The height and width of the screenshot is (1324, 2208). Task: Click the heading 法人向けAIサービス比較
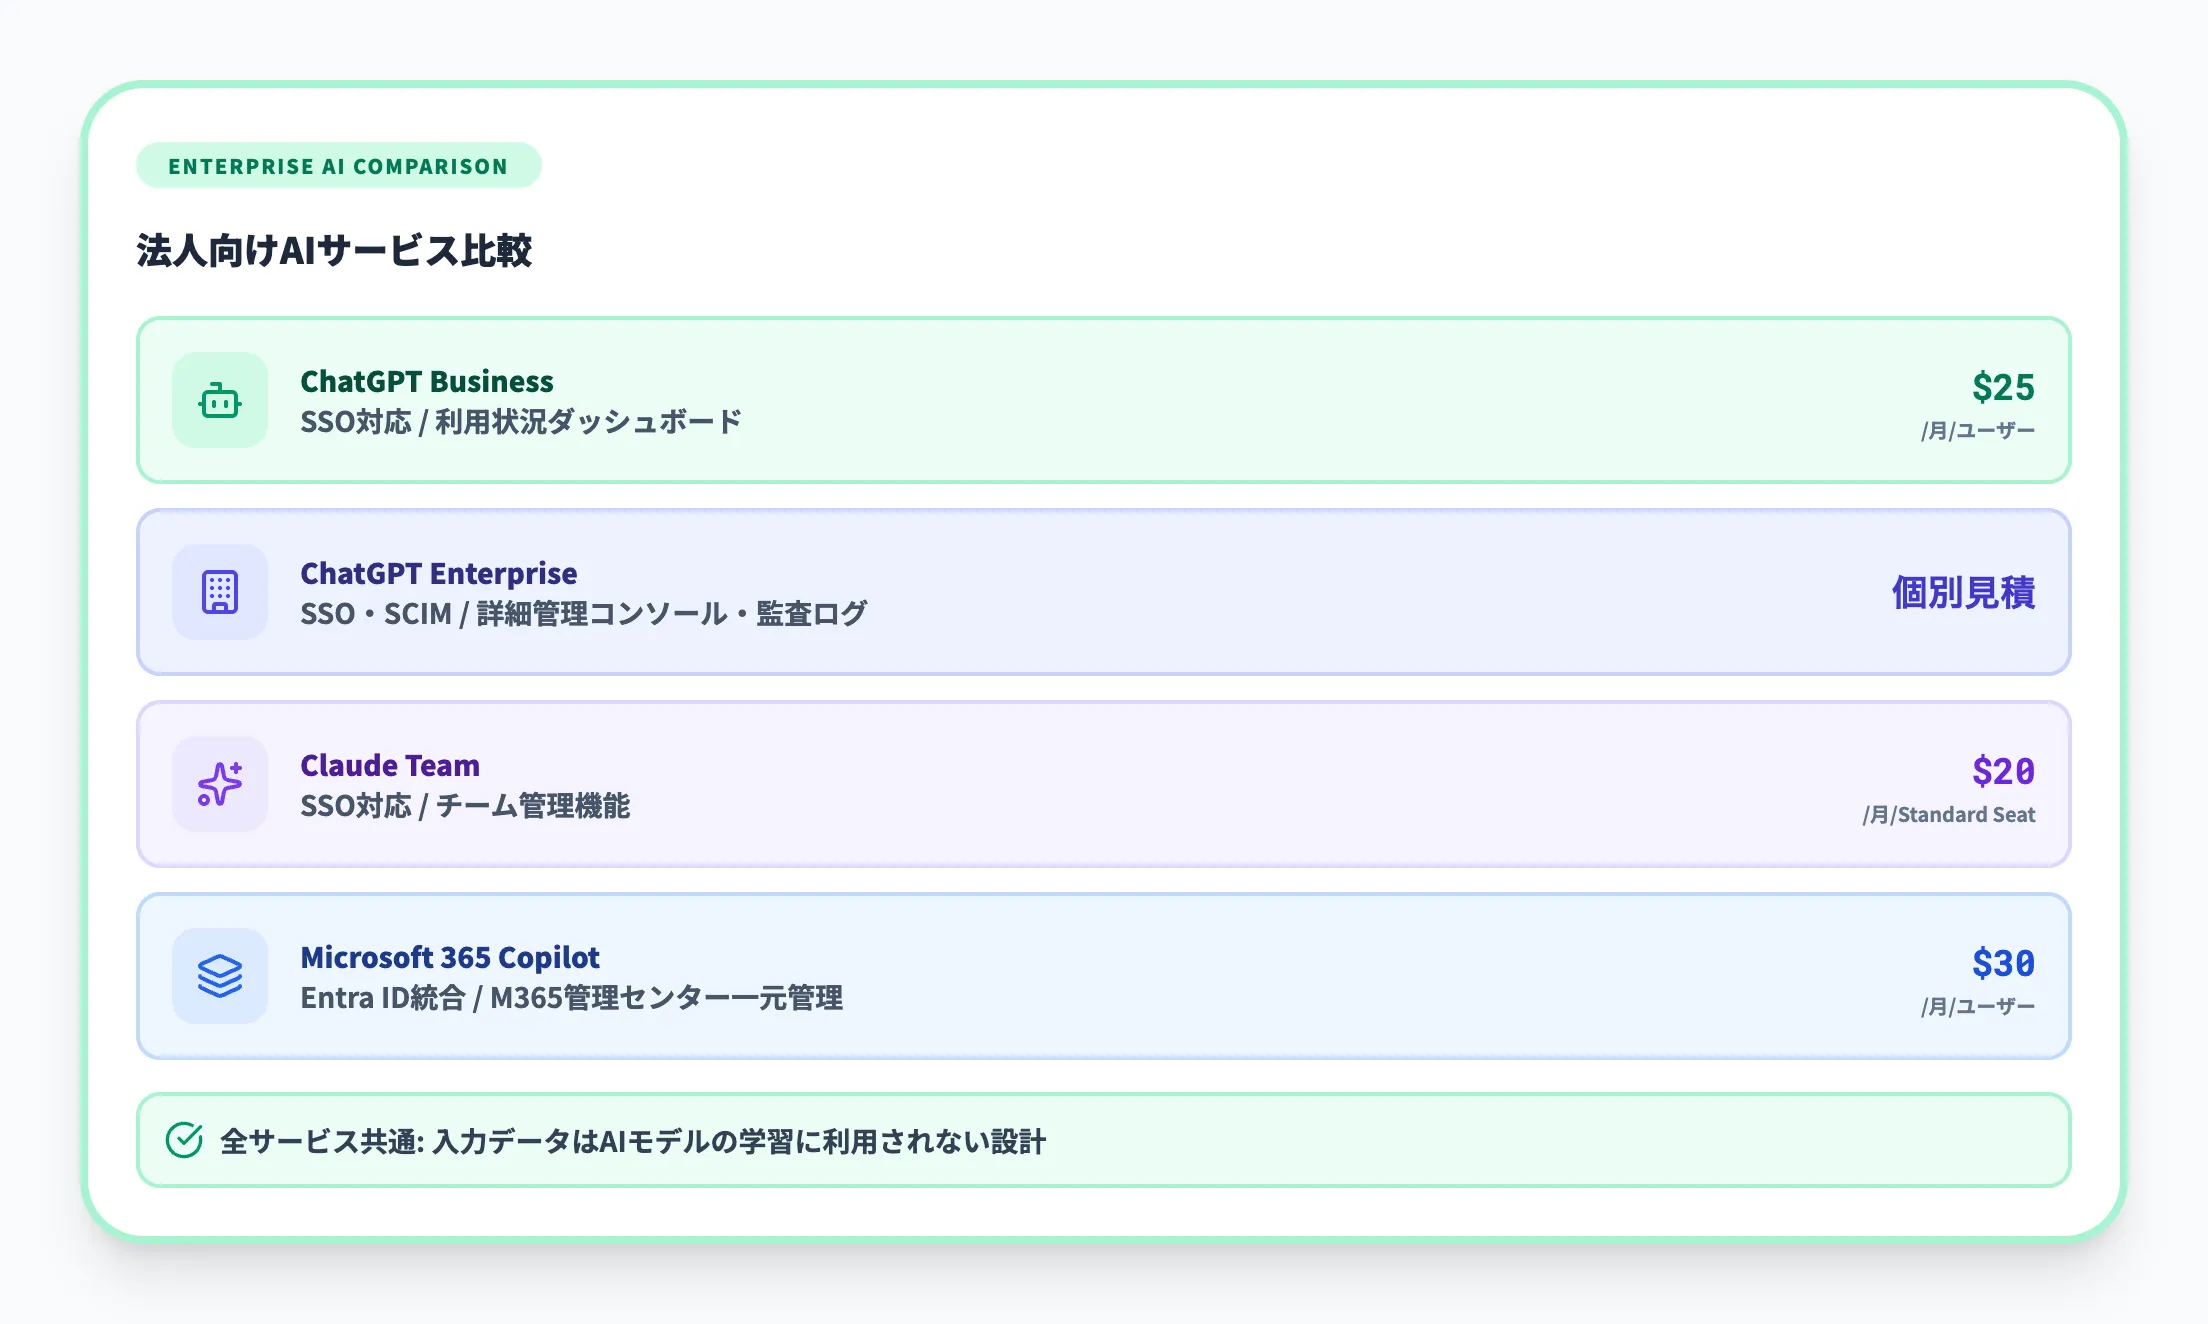334,250
